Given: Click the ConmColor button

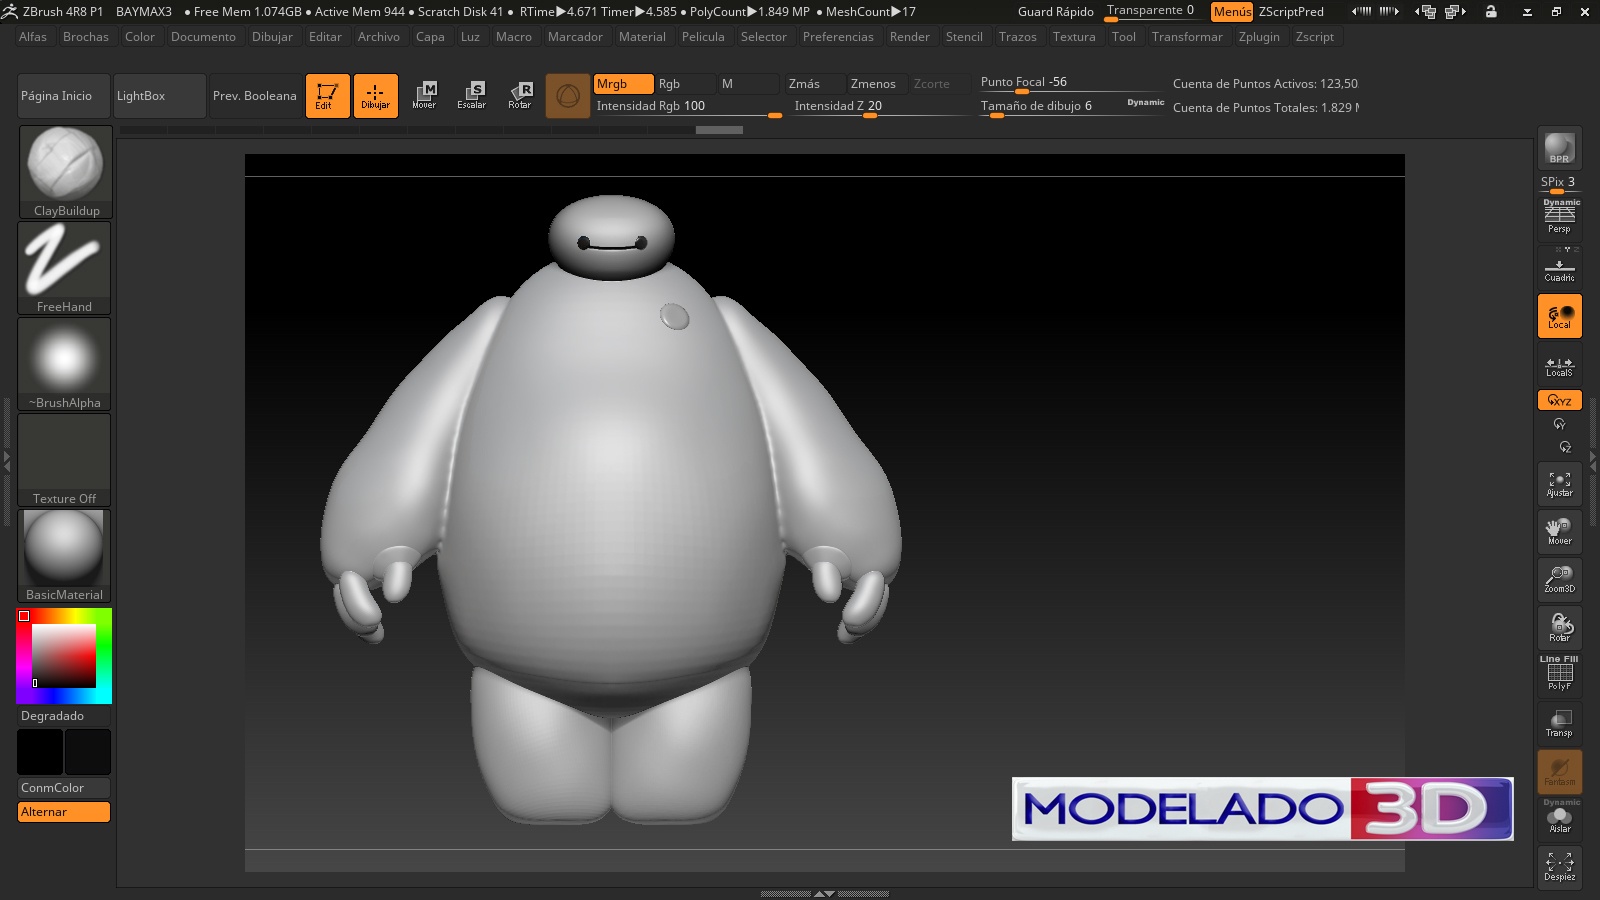Looking at the screenshot, I should [x=64, y=788].
